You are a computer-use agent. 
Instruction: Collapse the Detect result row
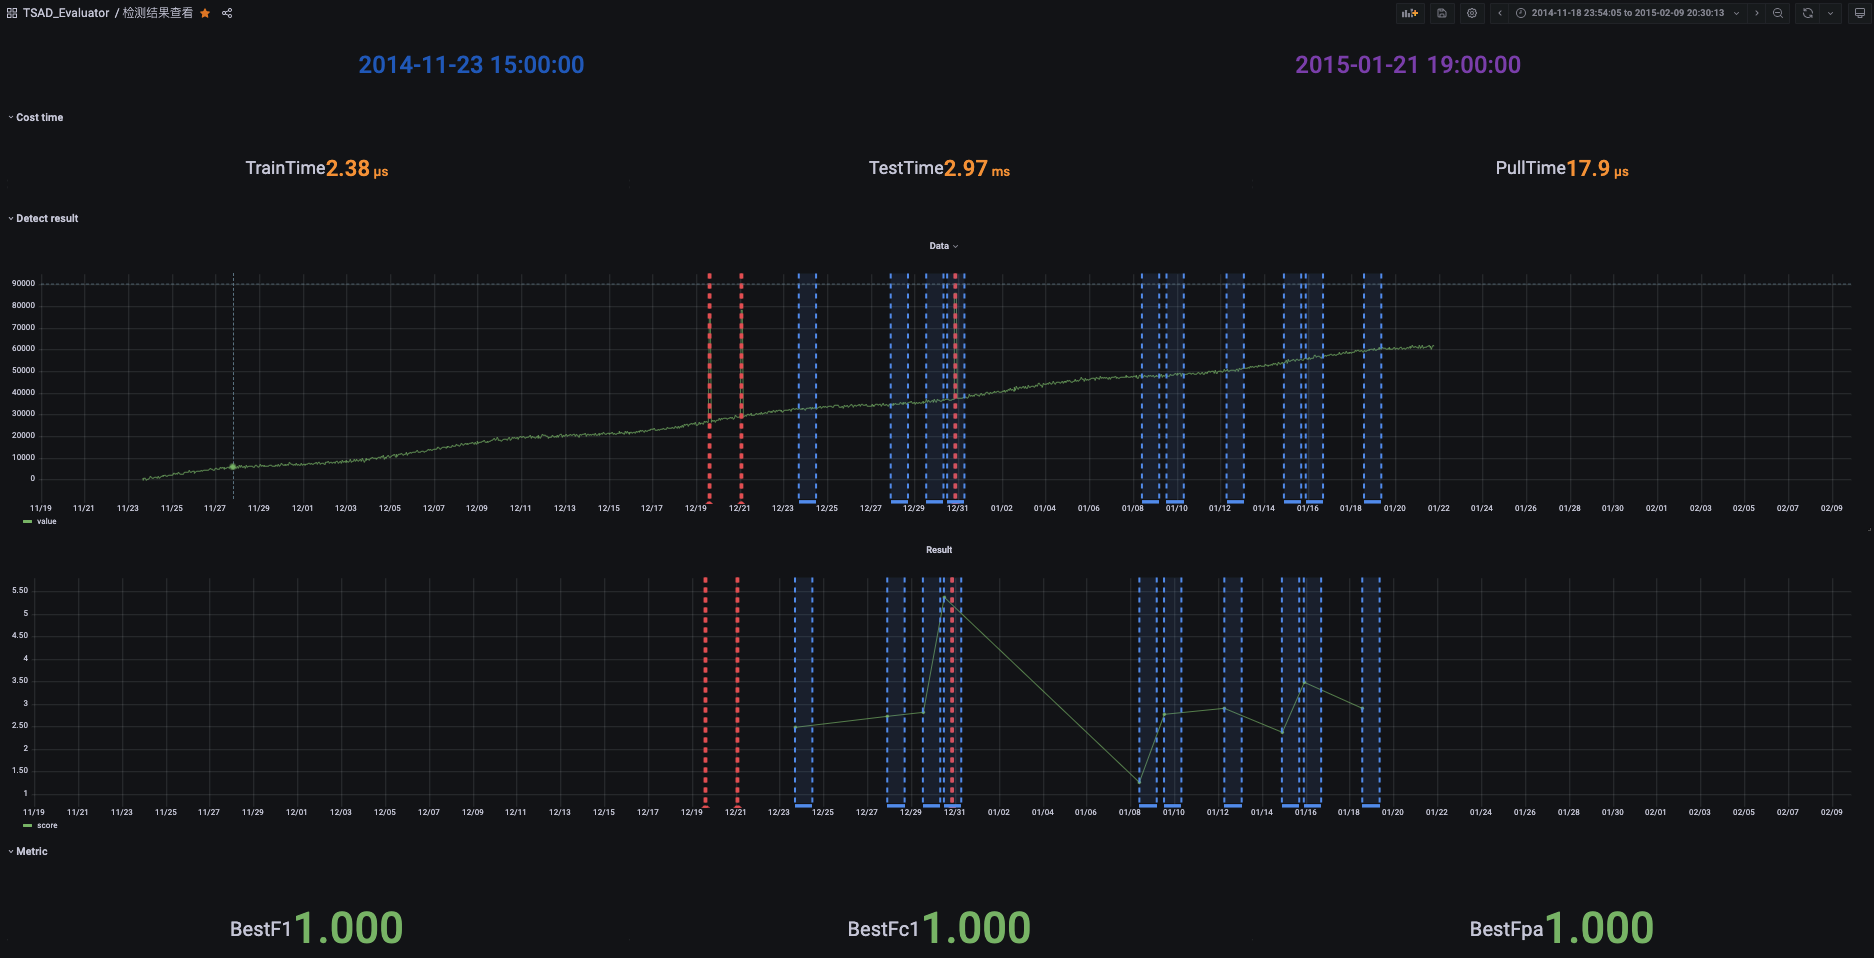(43, 218)
